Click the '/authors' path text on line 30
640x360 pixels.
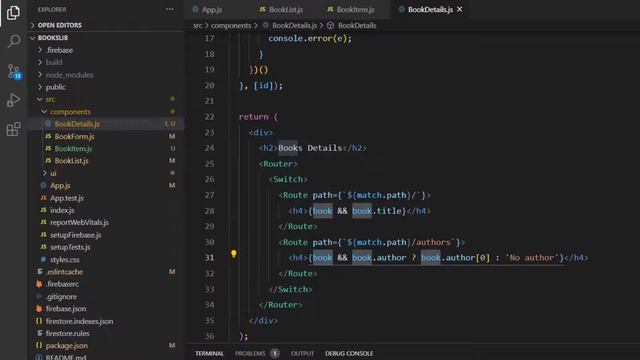click(431, 242)
